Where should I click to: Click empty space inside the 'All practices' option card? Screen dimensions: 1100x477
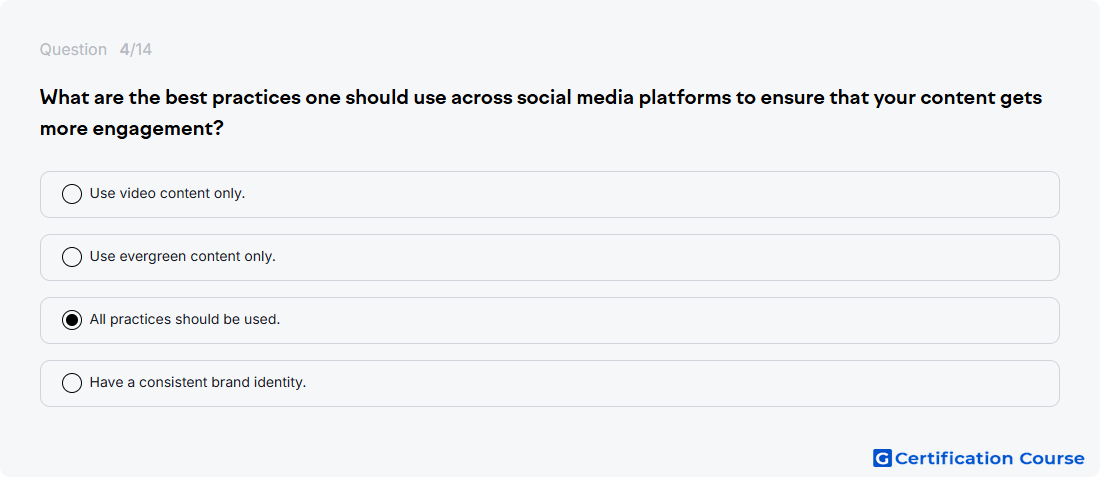666,321
